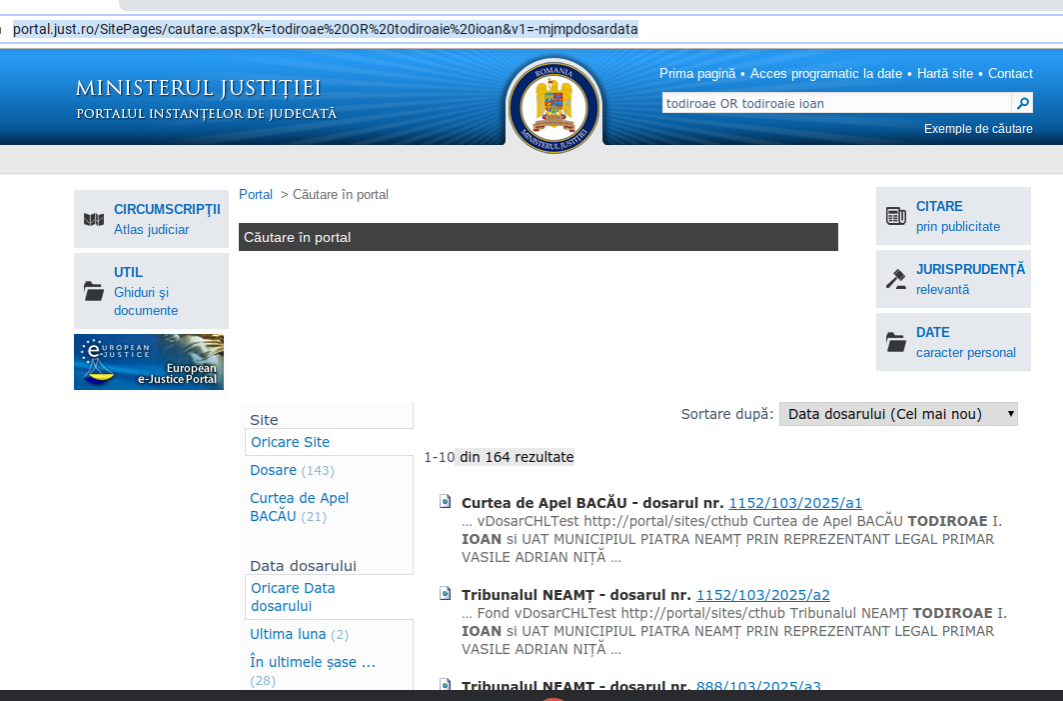Click the Util folder icon

point(94,291)
